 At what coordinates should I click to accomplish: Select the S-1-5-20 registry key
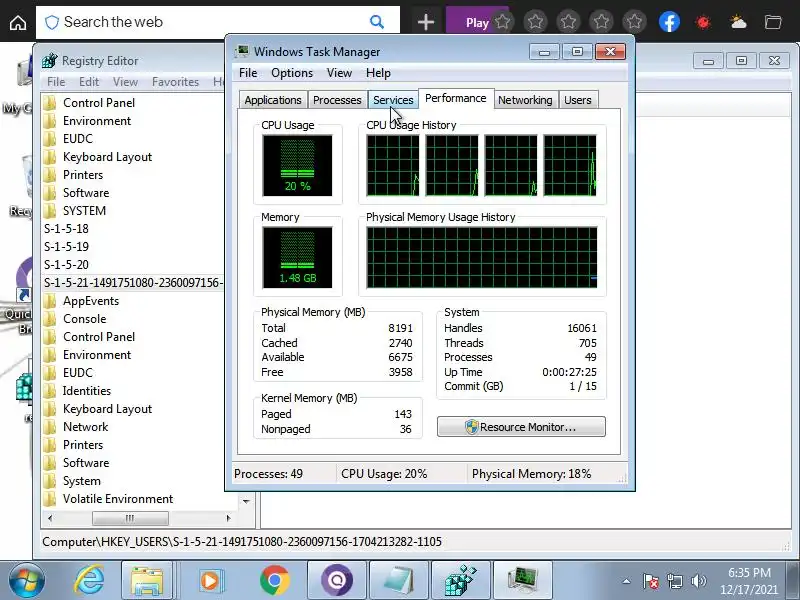(66, 265)
